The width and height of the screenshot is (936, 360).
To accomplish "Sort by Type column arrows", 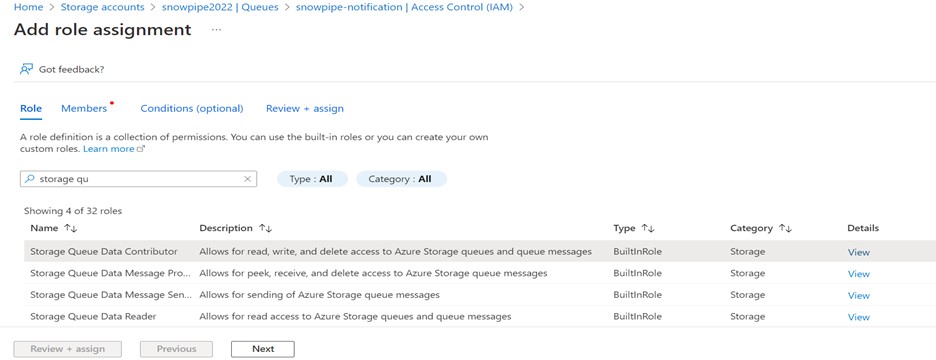I will coord(648,228).
